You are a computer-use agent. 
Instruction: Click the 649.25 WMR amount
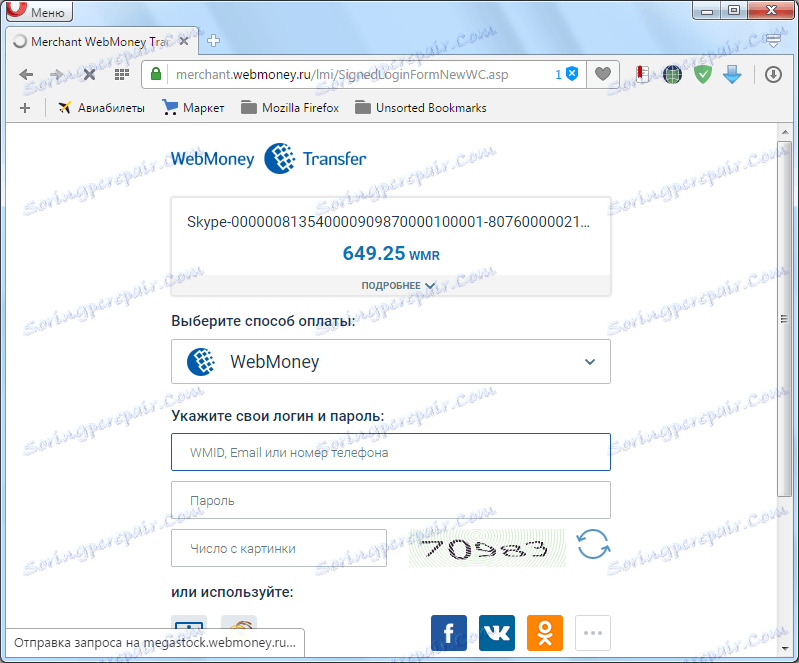[391, 253]
